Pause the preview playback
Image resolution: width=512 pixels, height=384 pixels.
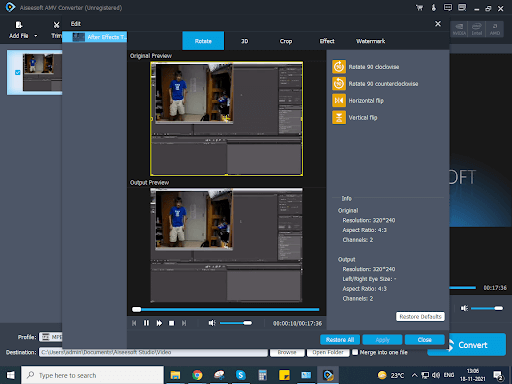tap(146, 323)
